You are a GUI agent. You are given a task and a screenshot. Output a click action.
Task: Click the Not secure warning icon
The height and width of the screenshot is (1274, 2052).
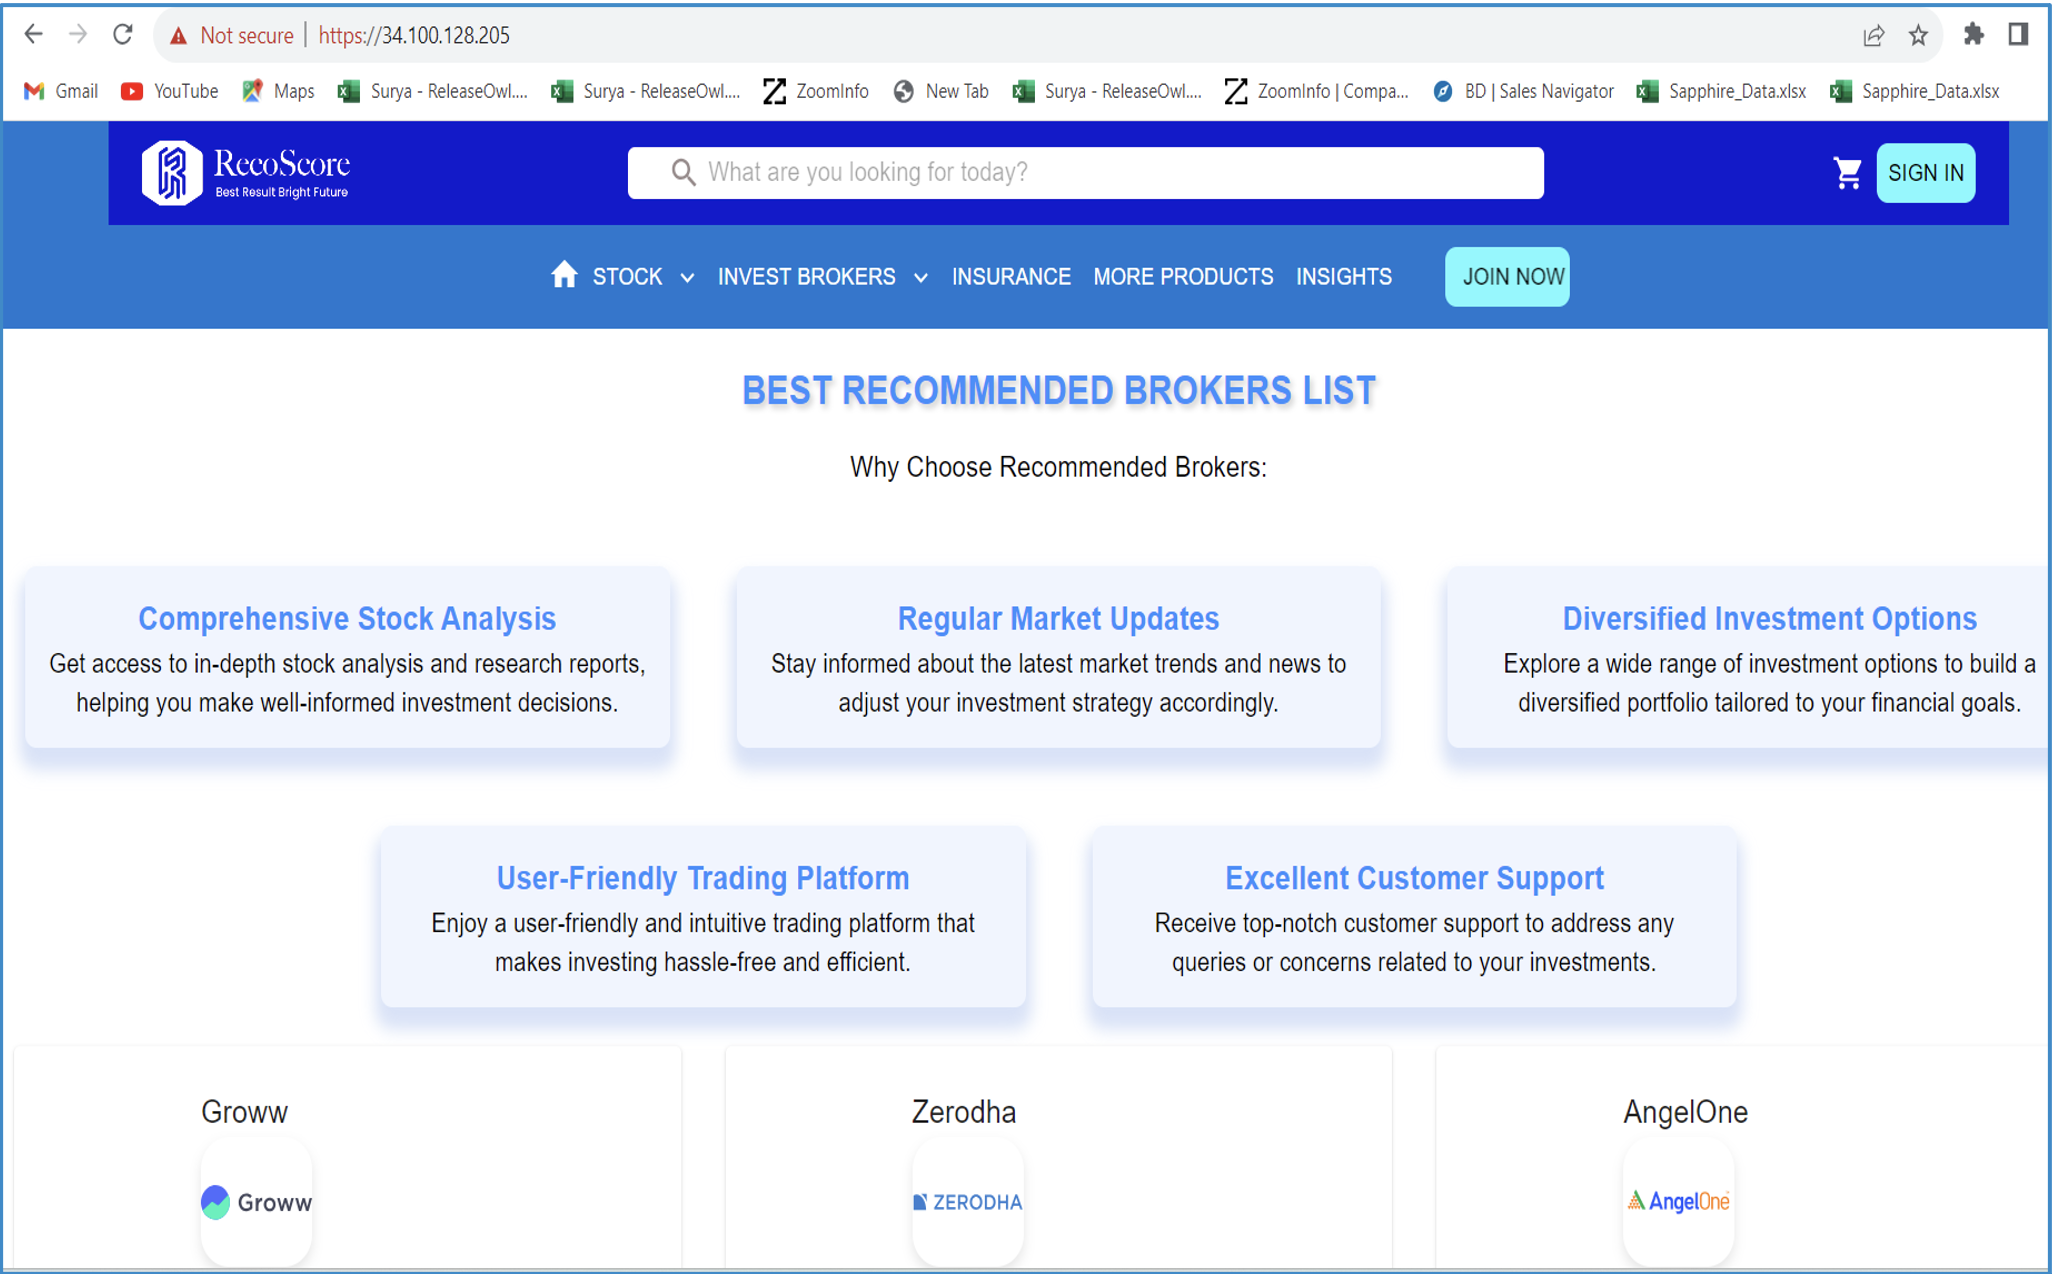click(179, 36)
